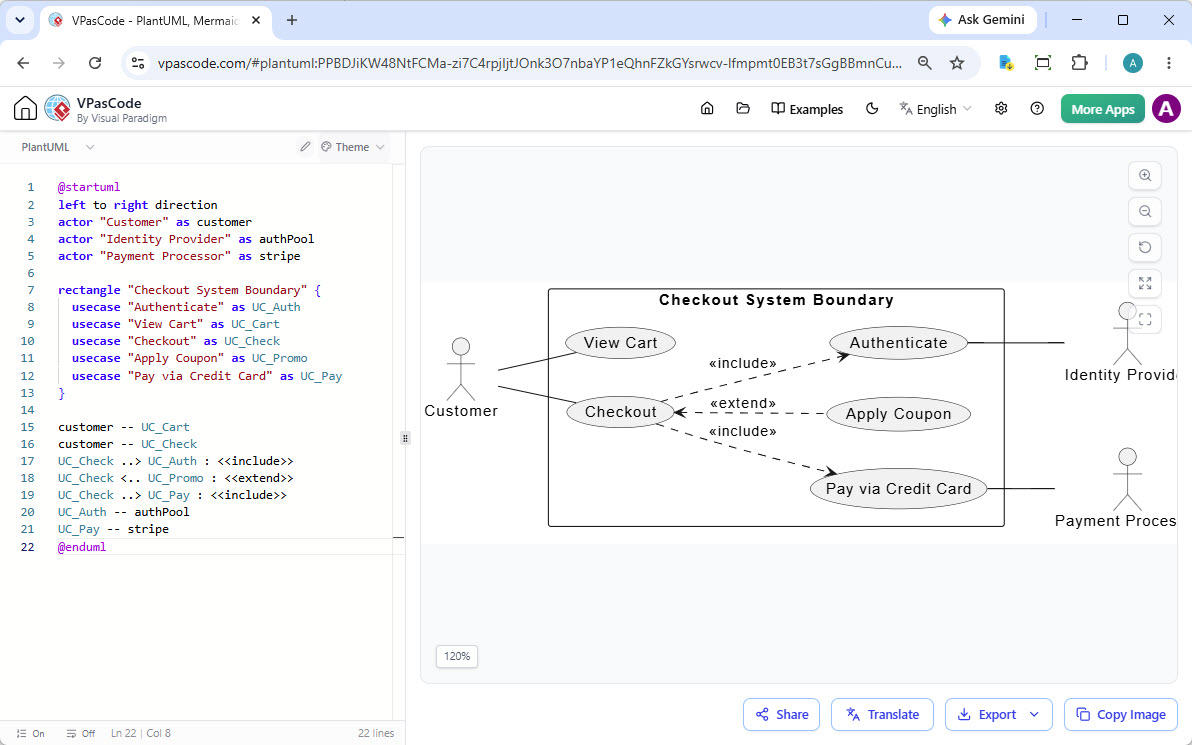The width and height of the screenshot is (1192, 745).
Task: Click the pencil edit icon
Action: coord(305,147)
